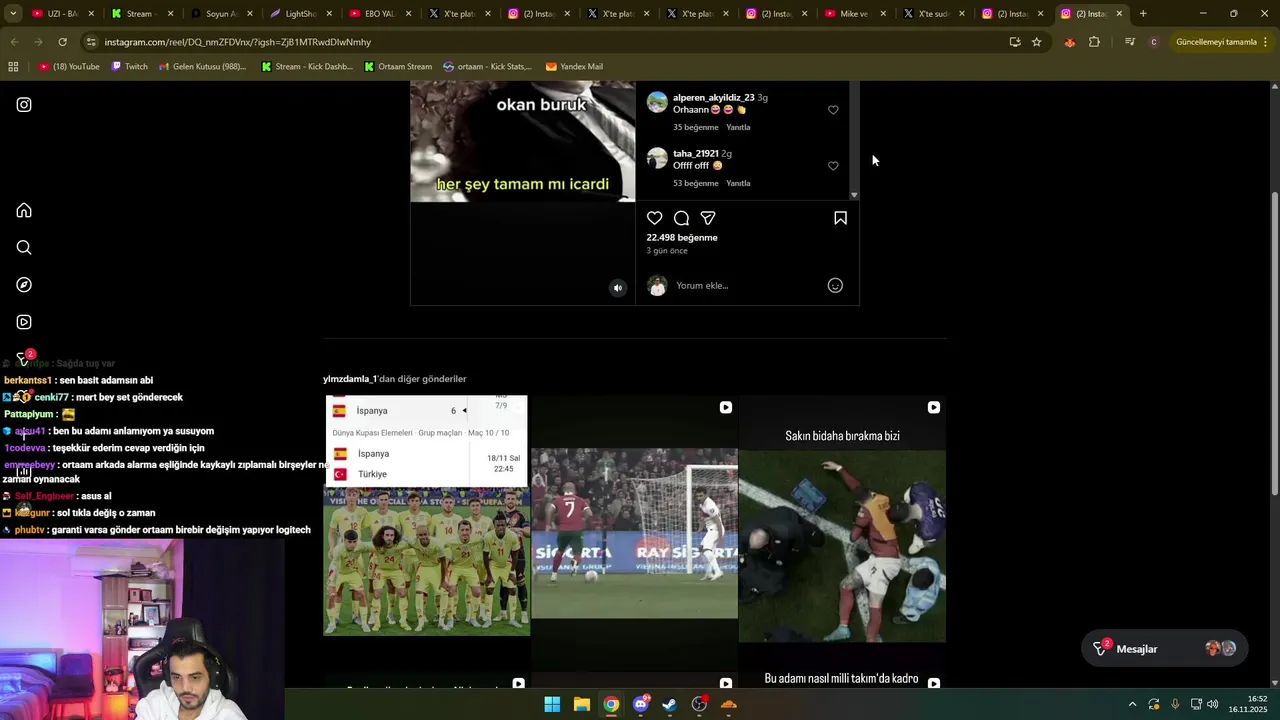1280x720 pixels.
Task: Click the page vertical scrollbar thumb
Action: (x=1274, y=342)
